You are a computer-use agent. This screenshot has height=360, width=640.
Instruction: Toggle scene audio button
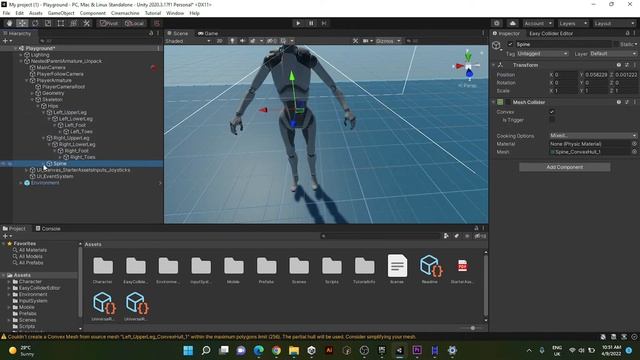242,41
